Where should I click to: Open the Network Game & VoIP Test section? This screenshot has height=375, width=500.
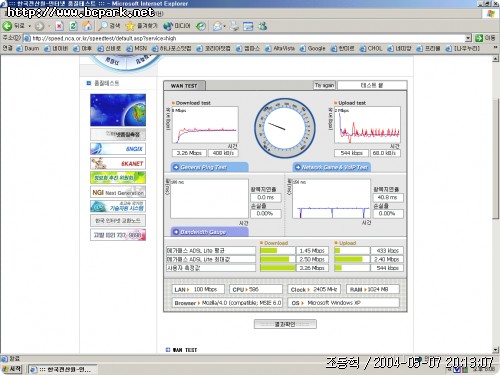(x=332, y=167)
